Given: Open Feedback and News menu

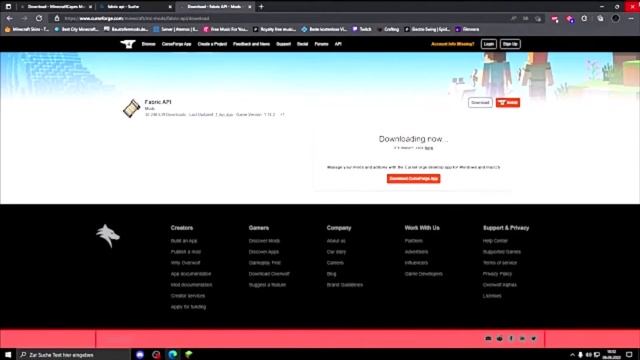Looking at the screenshot, I should pos(251,44).
